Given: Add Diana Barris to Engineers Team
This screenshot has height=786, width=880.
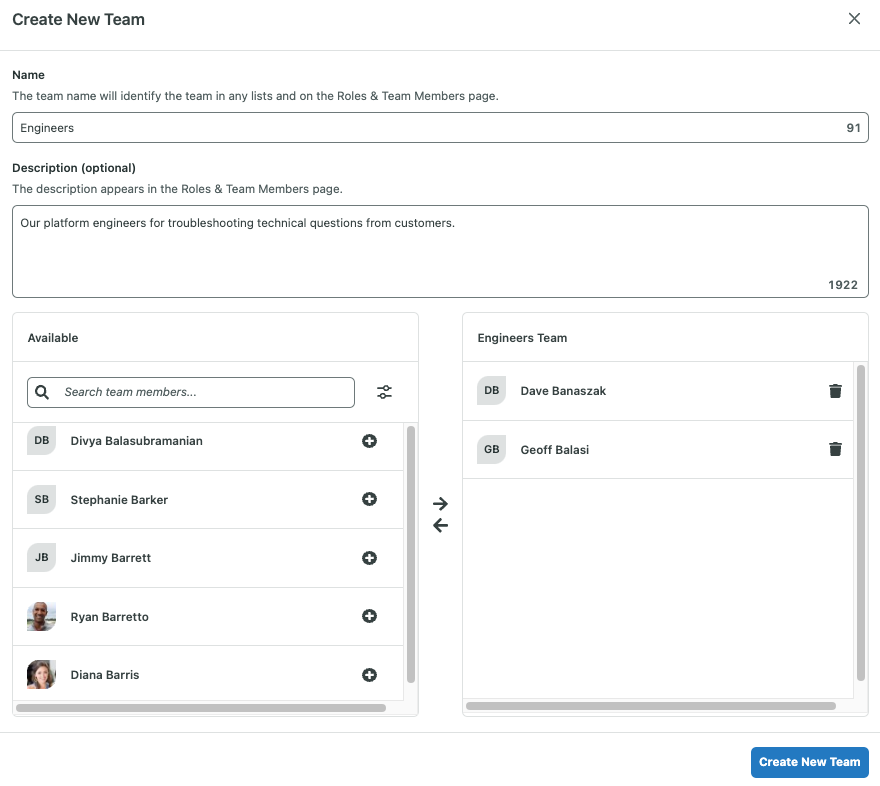Looking at the screenshot, I should point(369,675).
